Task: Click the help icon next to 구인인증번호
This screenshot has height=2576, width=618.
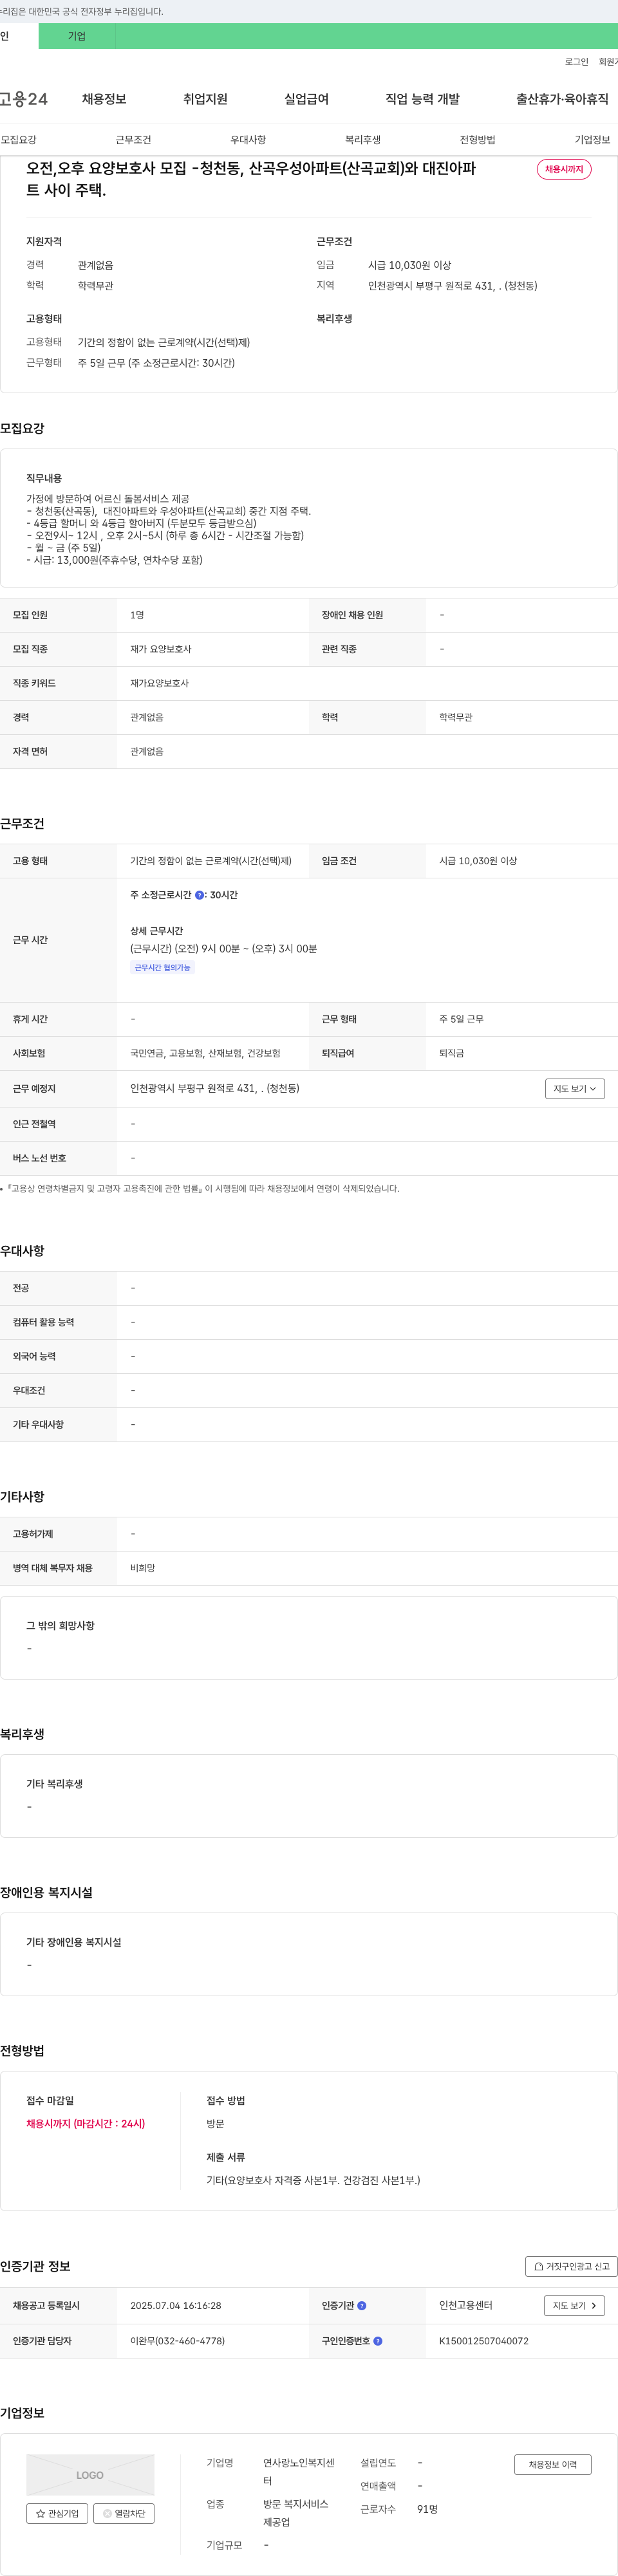Action: point(378,2340)
